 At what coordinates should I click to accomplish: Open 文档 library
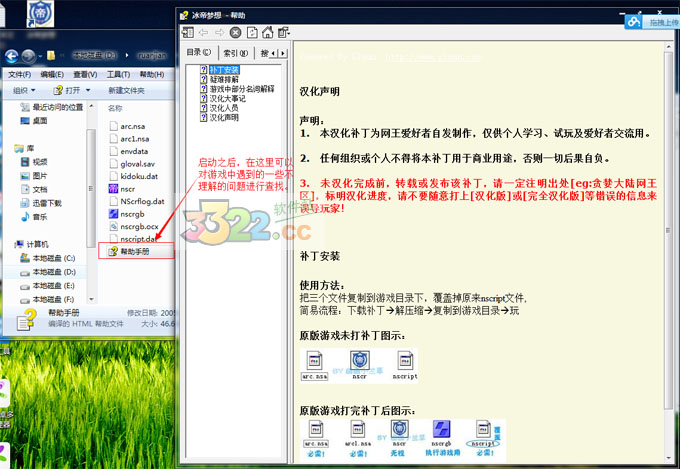34,189
